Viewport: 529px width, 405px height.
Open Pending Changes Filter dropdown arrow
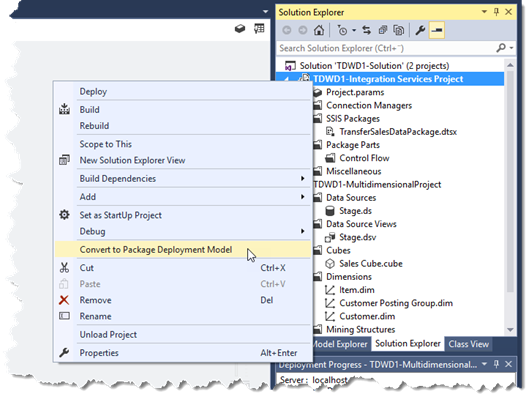point(354,30)
